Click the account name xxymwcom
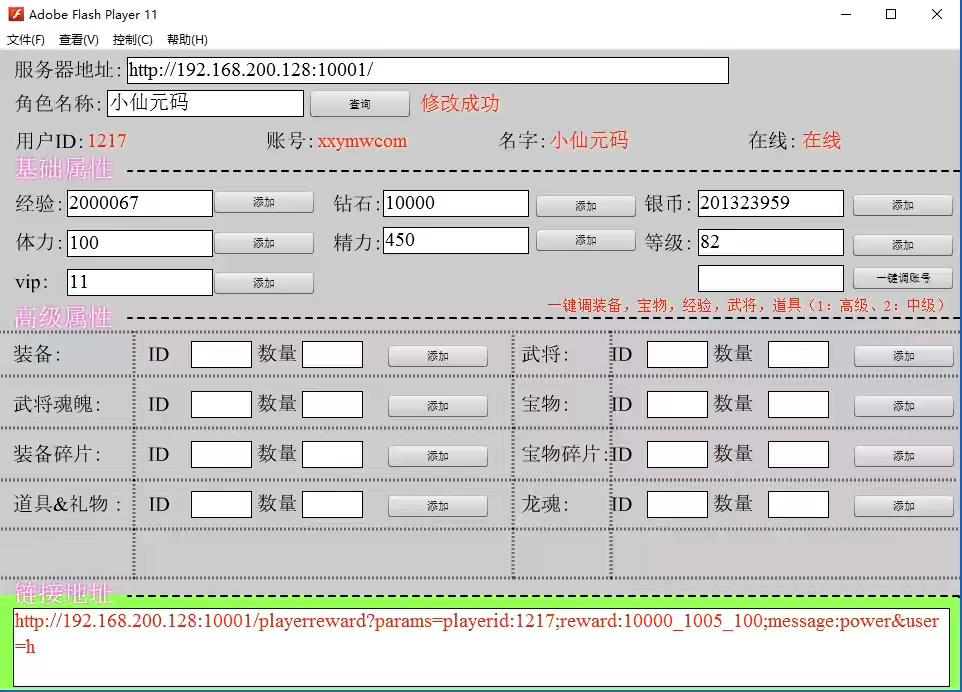The height and width of the screenshot is (692, 962). coord(362,141)
